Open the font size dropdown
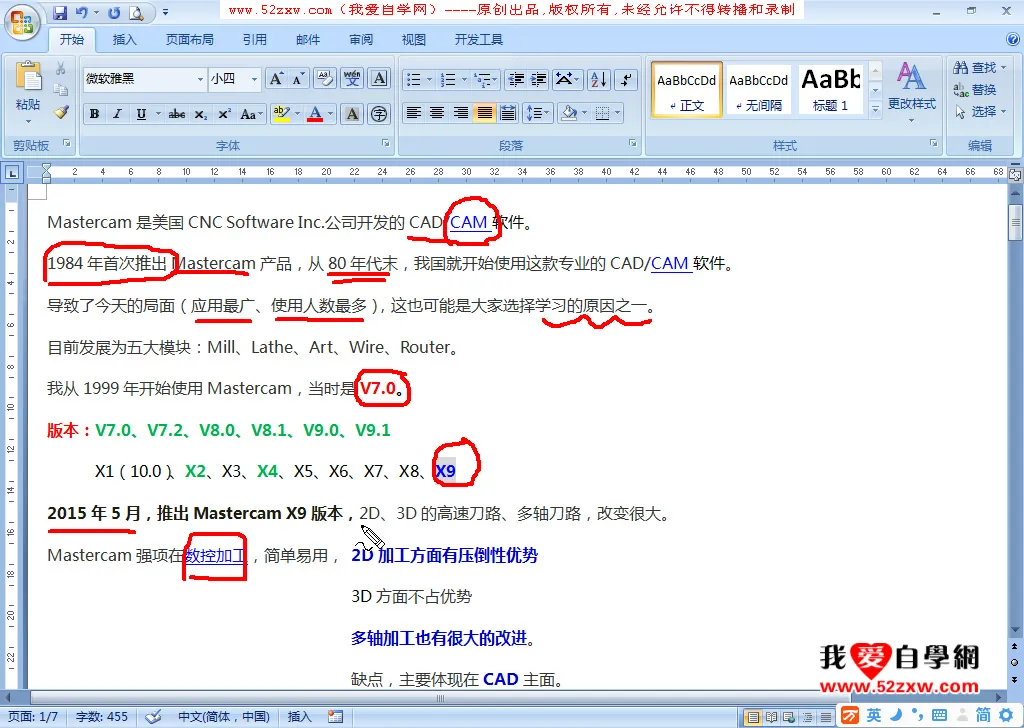The width and height of the screenshot is (1024, 728). [x=254, y=79]
